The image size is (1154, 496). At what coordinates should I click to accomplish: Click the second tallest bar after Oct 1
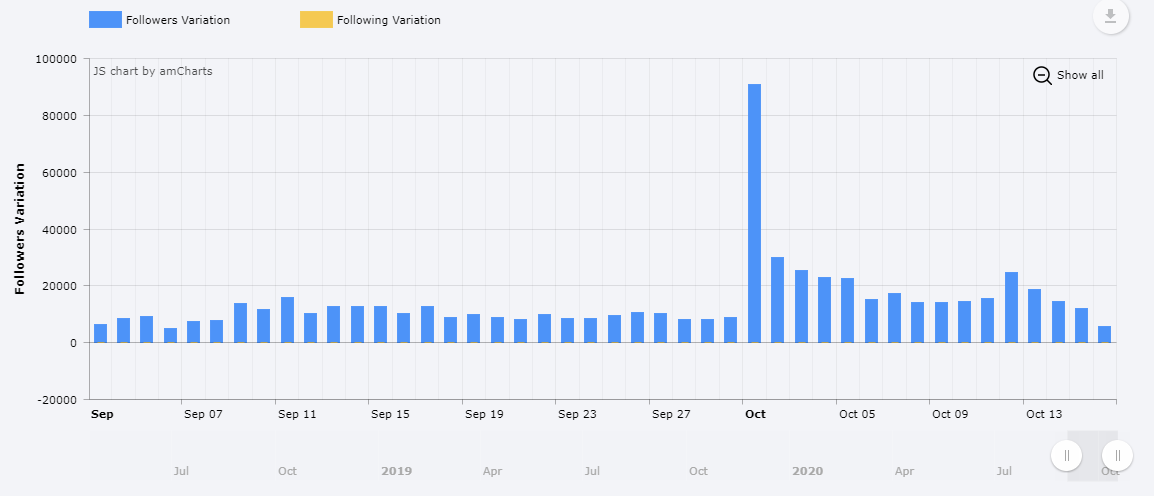[777, 300]
